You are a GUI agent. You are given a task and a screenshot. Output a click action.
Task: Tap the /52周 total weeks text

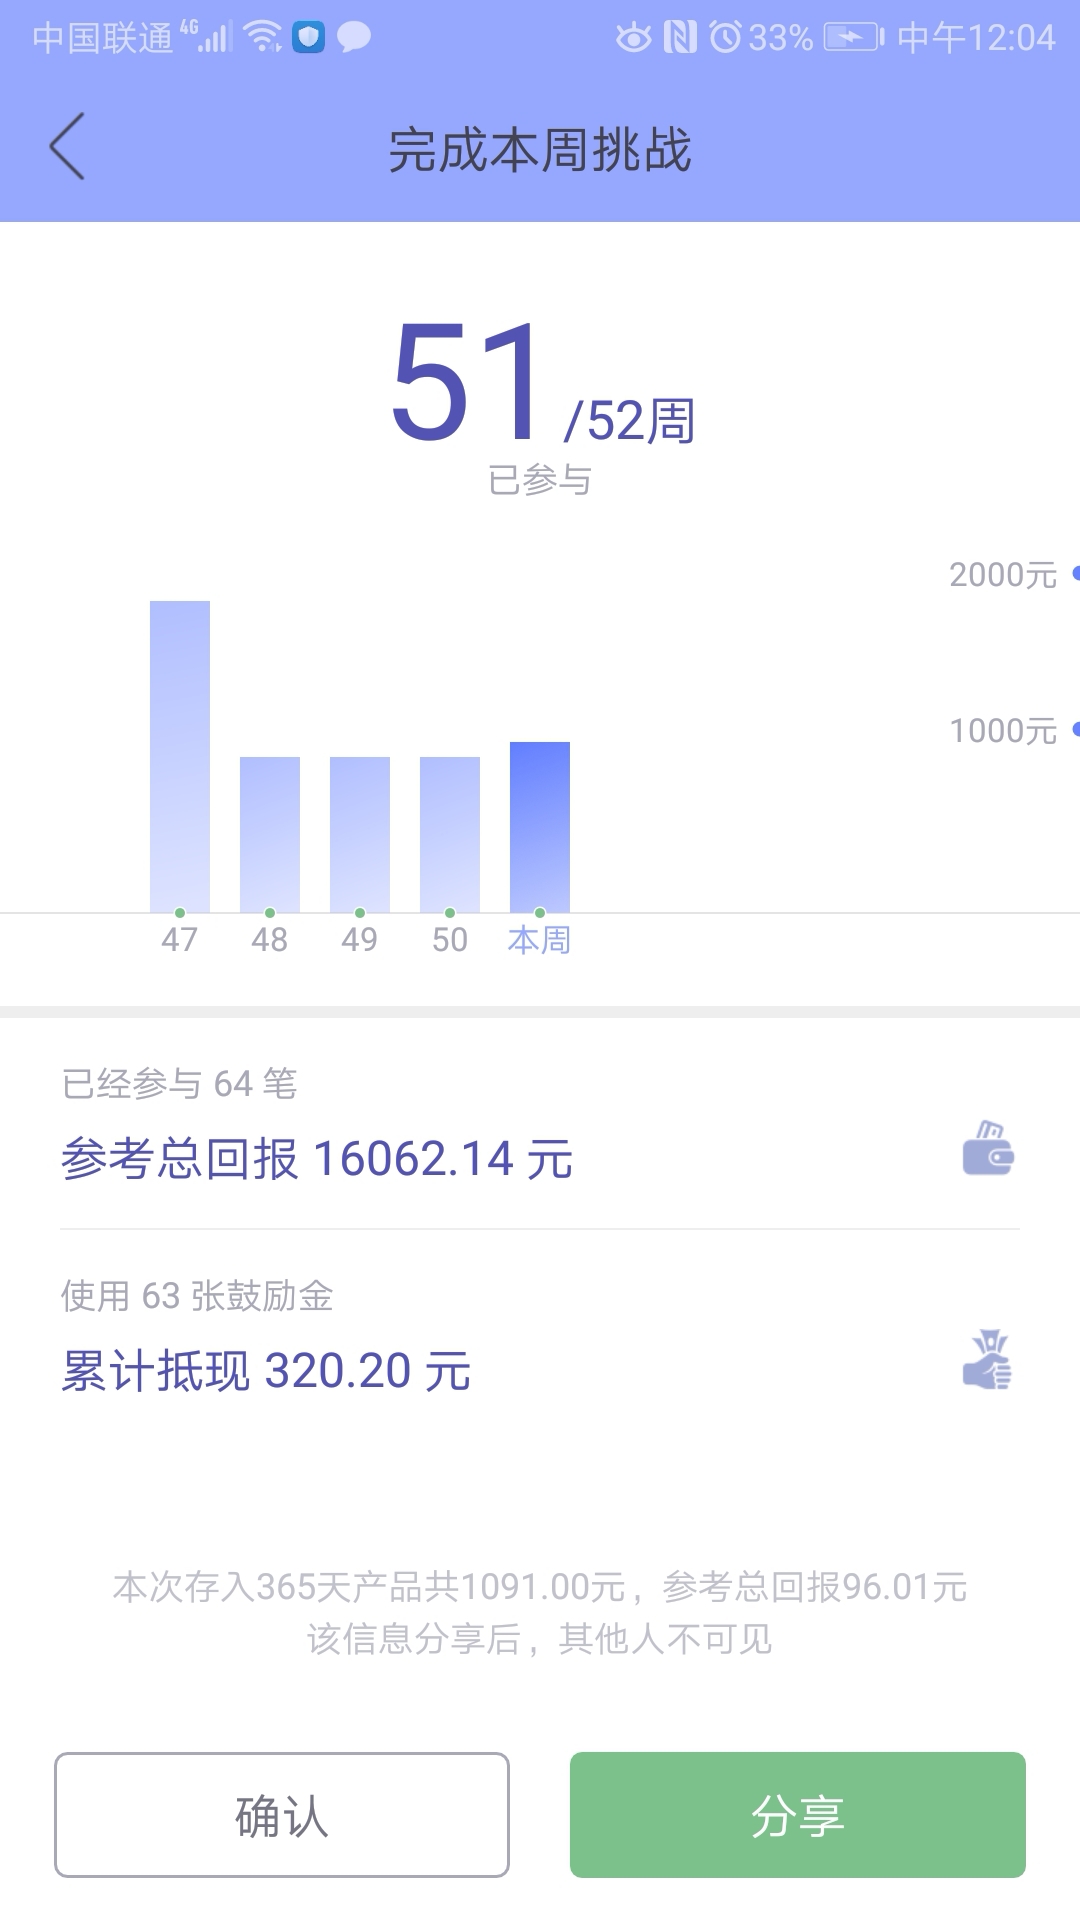click(x=630, y=421)
